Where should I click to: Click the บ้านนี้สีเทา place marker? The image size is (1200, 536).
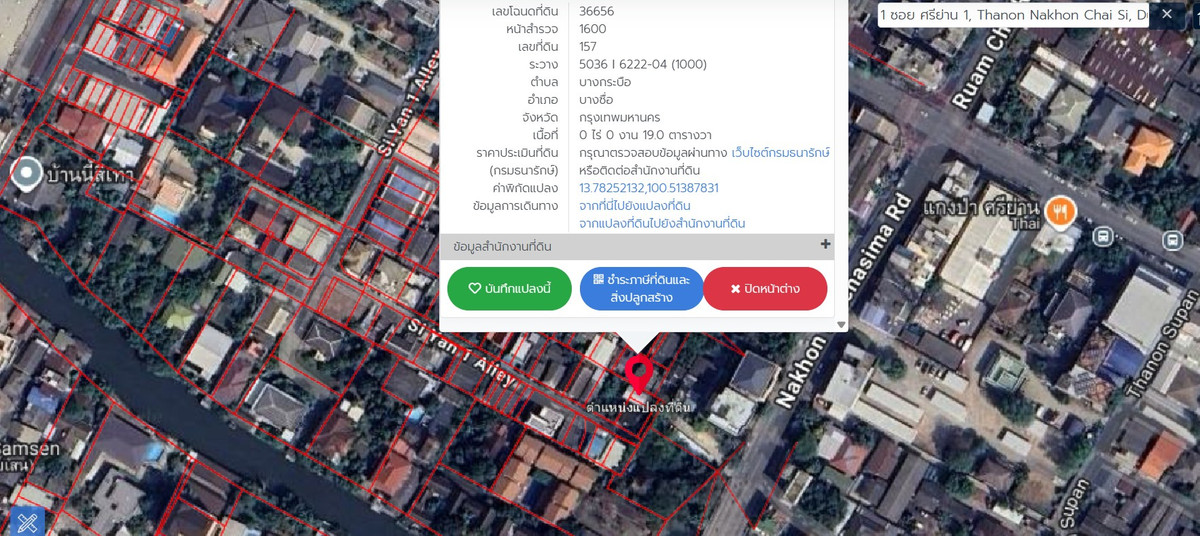coord(26,174)
